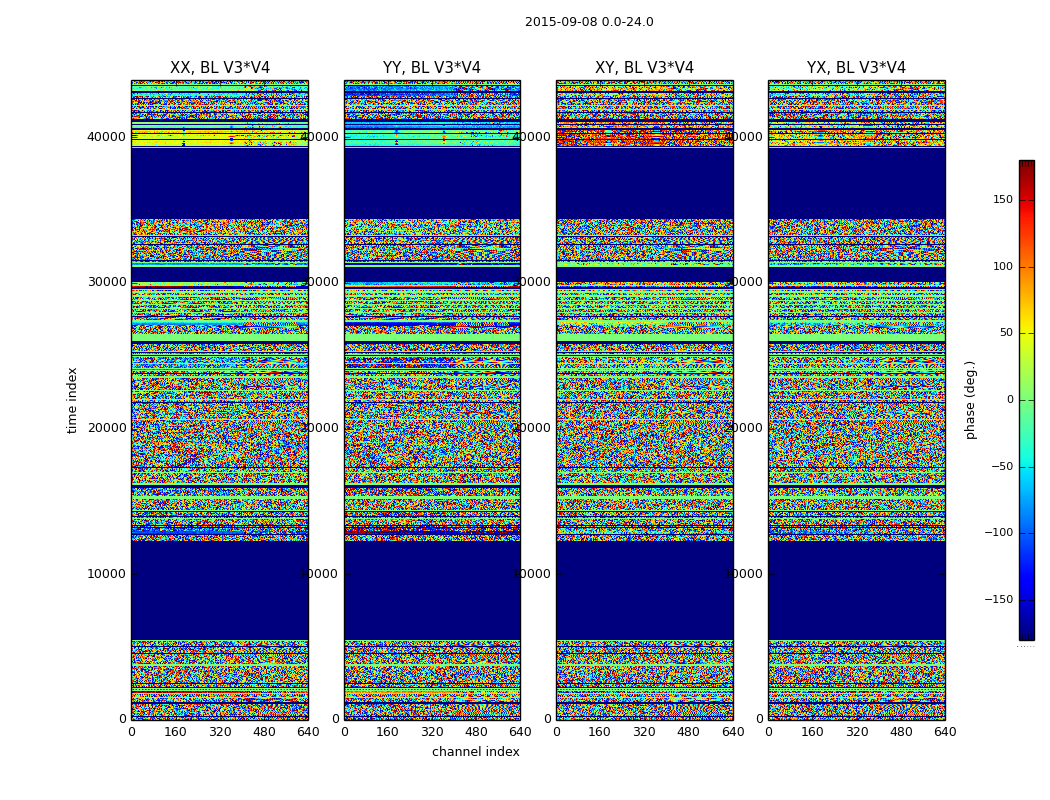Click the "320" x-tick under XX panel

pyautogui.click(x=220, y=732)
